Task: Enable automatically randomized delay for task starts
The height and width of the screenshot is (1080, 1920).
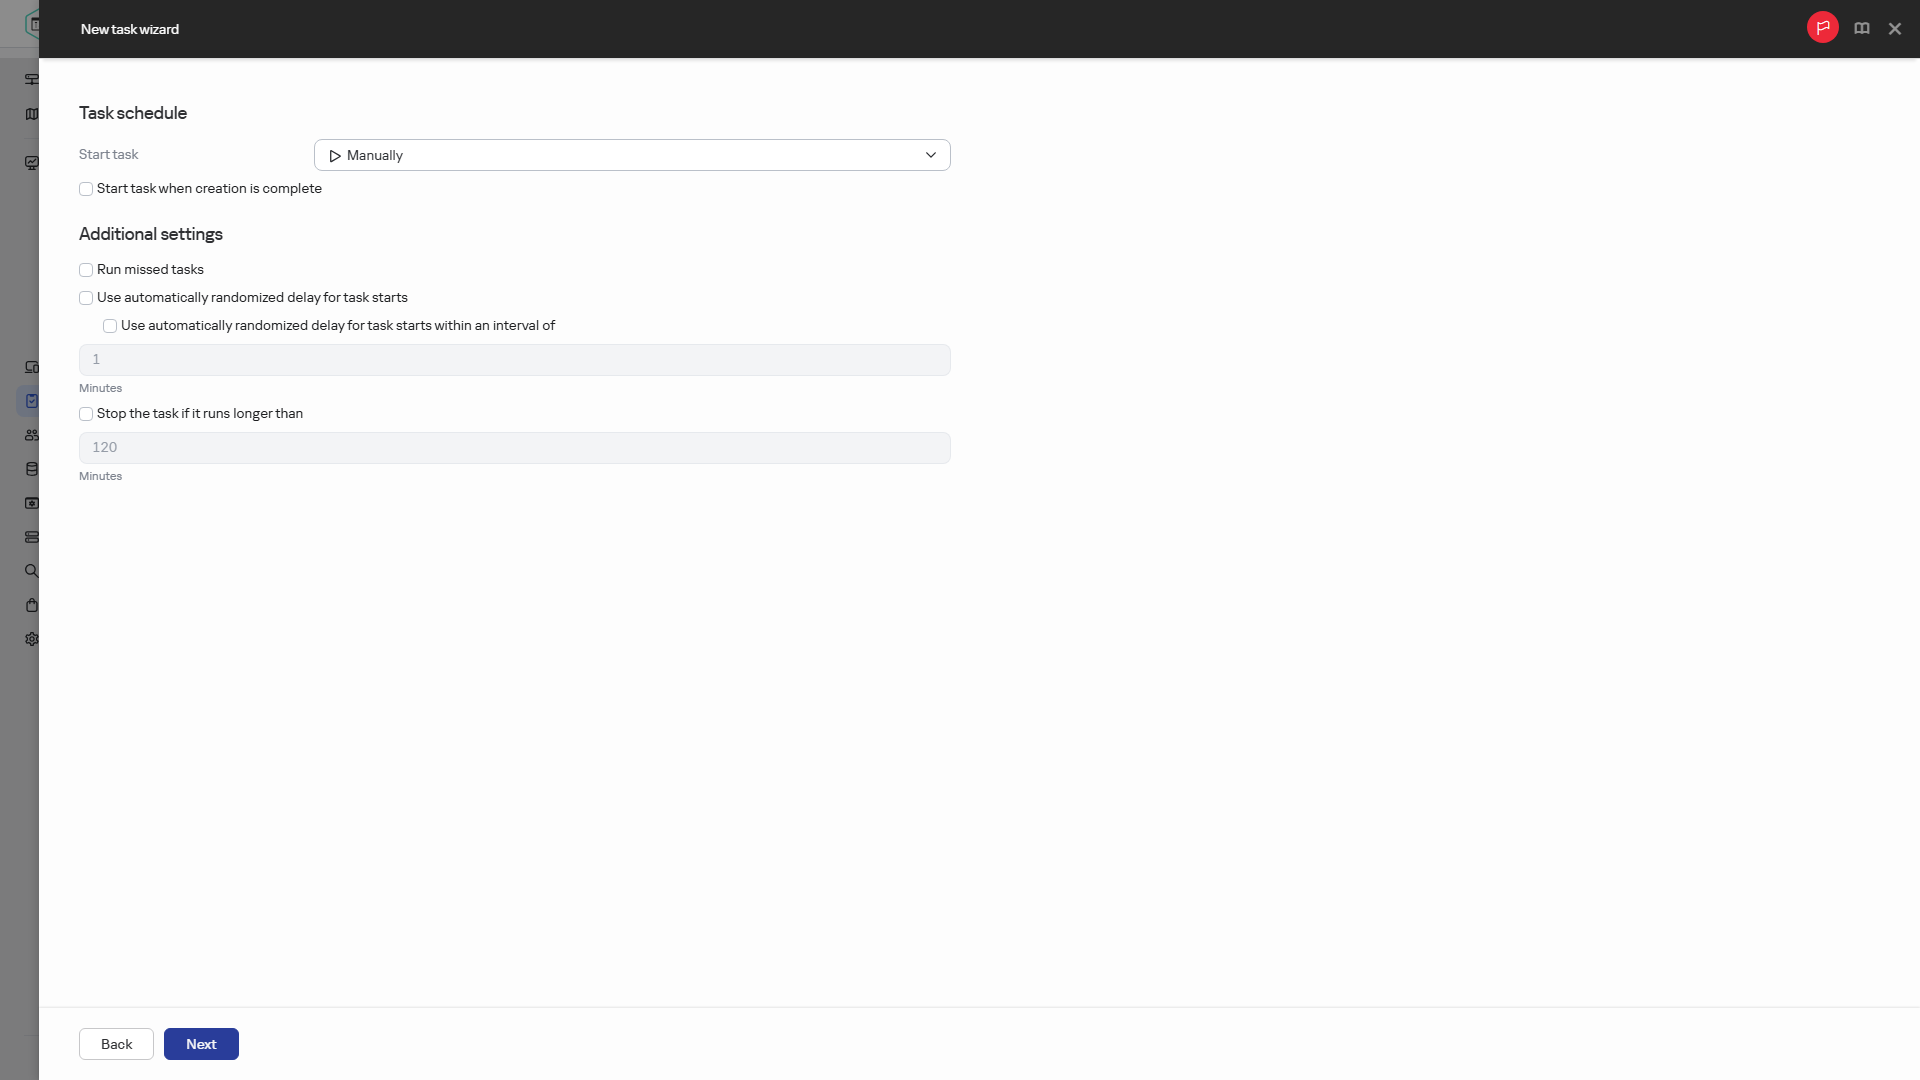Action: (86, 298)
